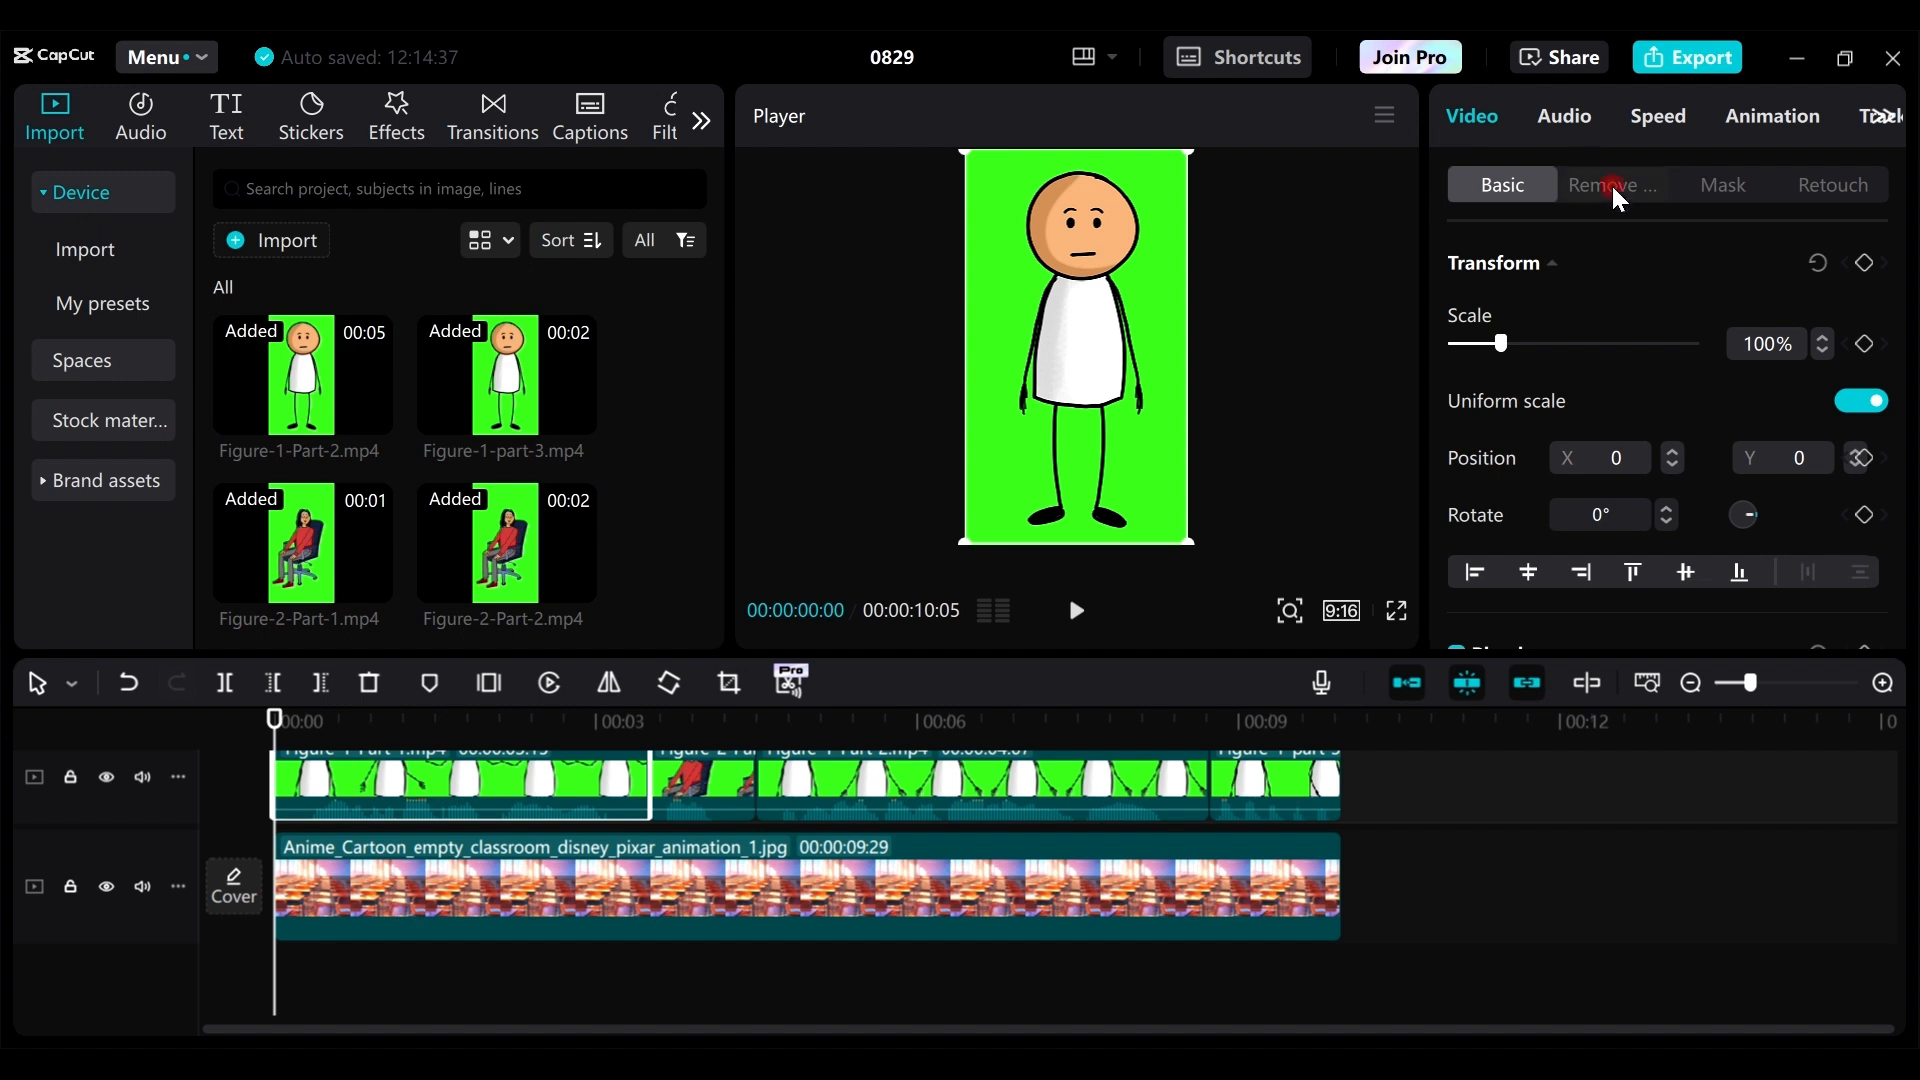Click the Preview axis split icon
Image resolution: width=1920 pixels, height=1080 pixels.
point(1586,683)
